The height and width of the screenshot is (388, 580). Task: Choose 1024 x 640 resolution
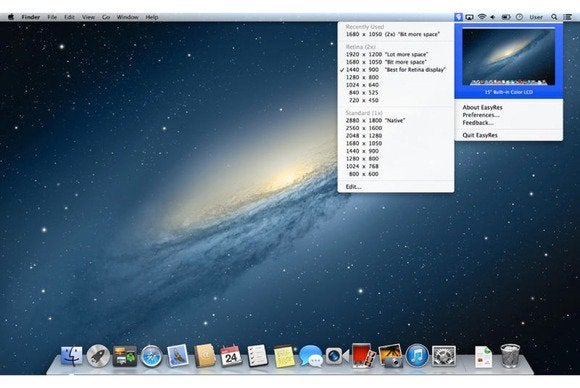click(395, 85)
